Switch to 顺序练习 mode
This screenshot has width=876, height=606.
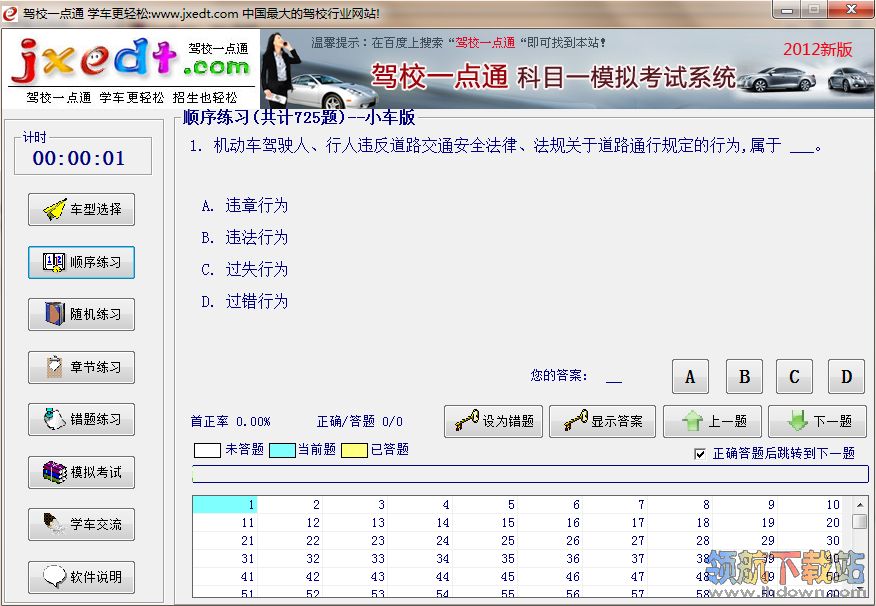82,262
